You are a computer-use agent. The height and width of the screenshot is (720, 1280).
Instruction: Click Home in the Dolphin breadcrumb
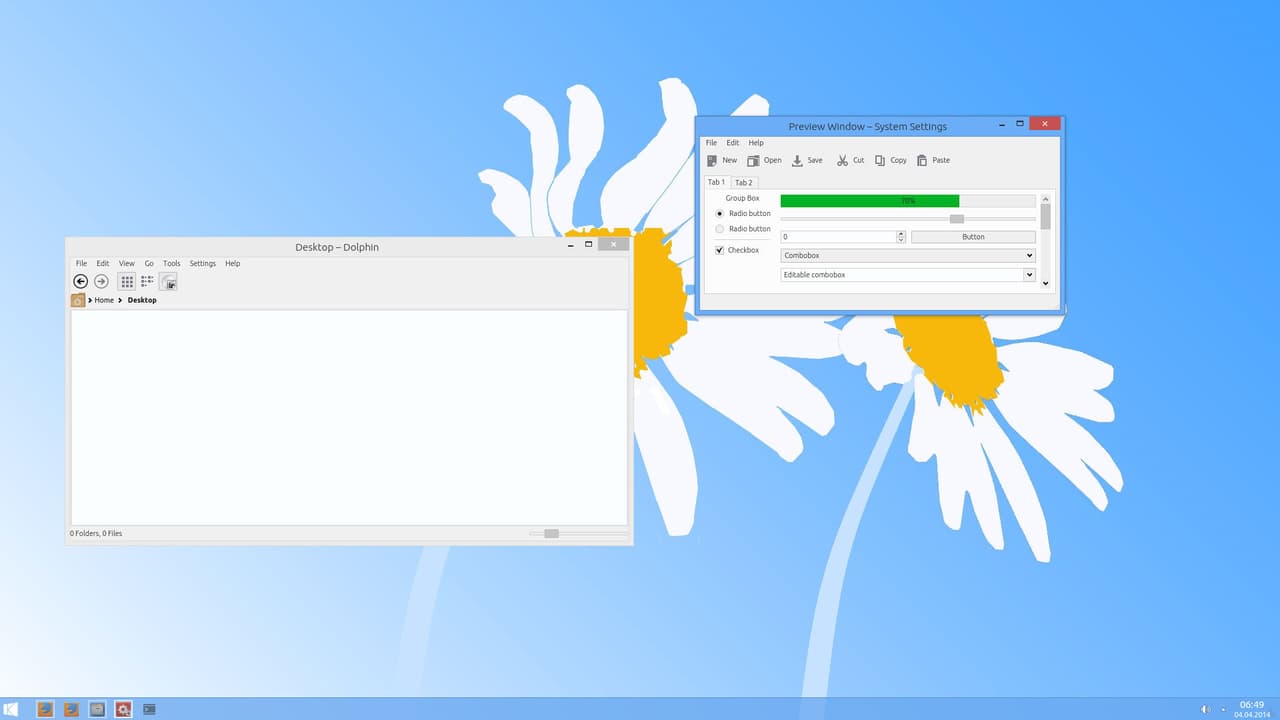(x=104, y=300)
